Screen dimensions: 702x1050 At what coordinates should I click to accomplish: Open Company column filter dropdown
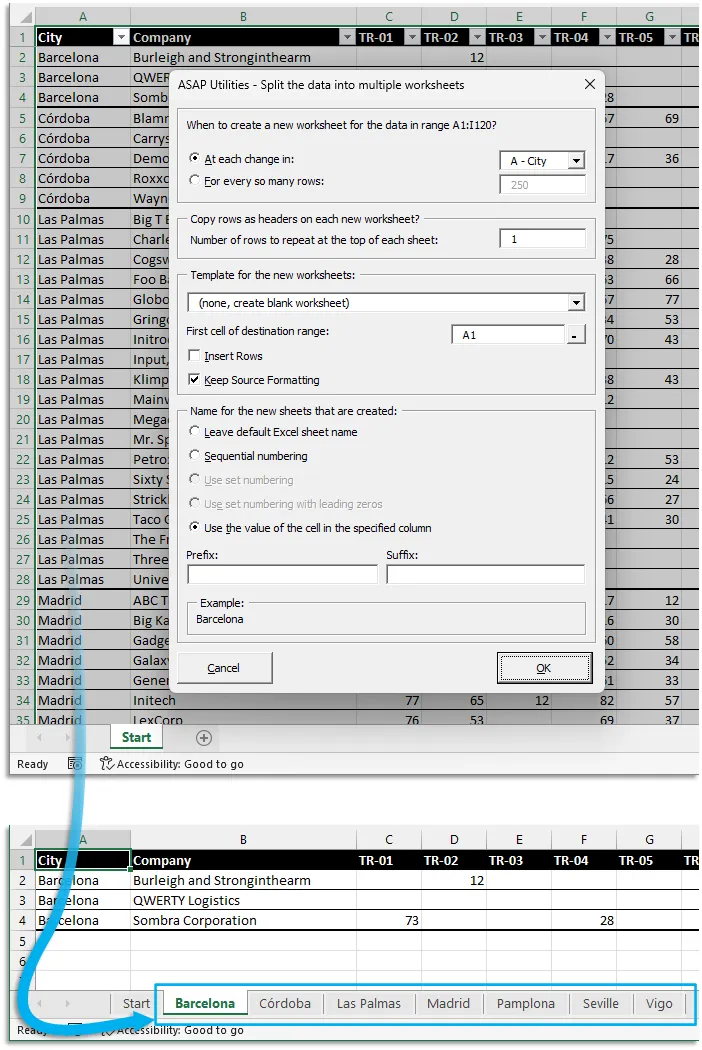pyautogui.click(x=346, y=38)
